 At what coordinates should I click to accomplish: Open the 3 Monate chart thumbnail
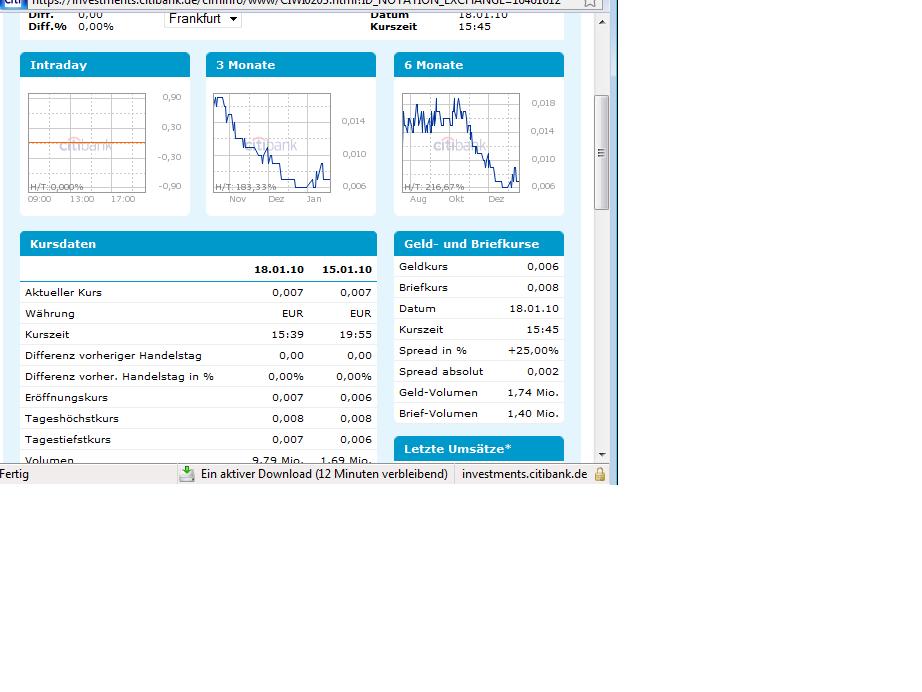[x=272, y=143]
